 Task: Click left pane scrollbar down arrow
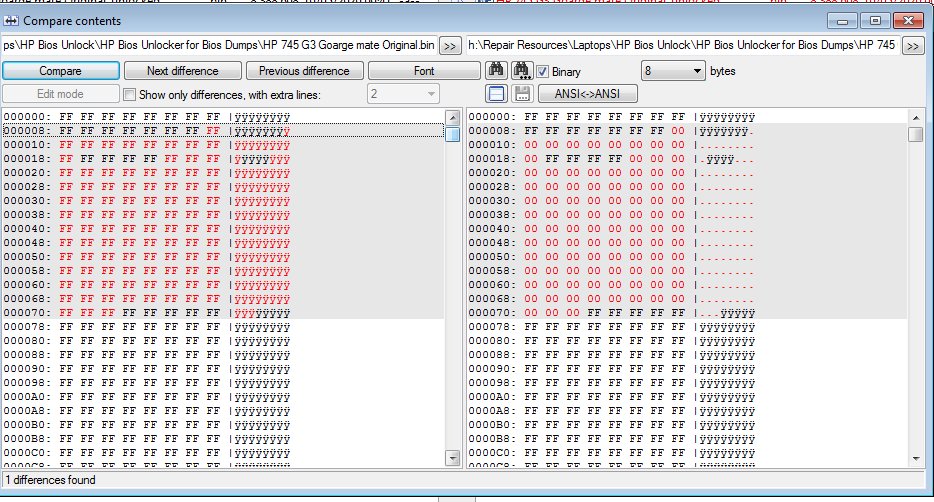(x=453, y=457)
